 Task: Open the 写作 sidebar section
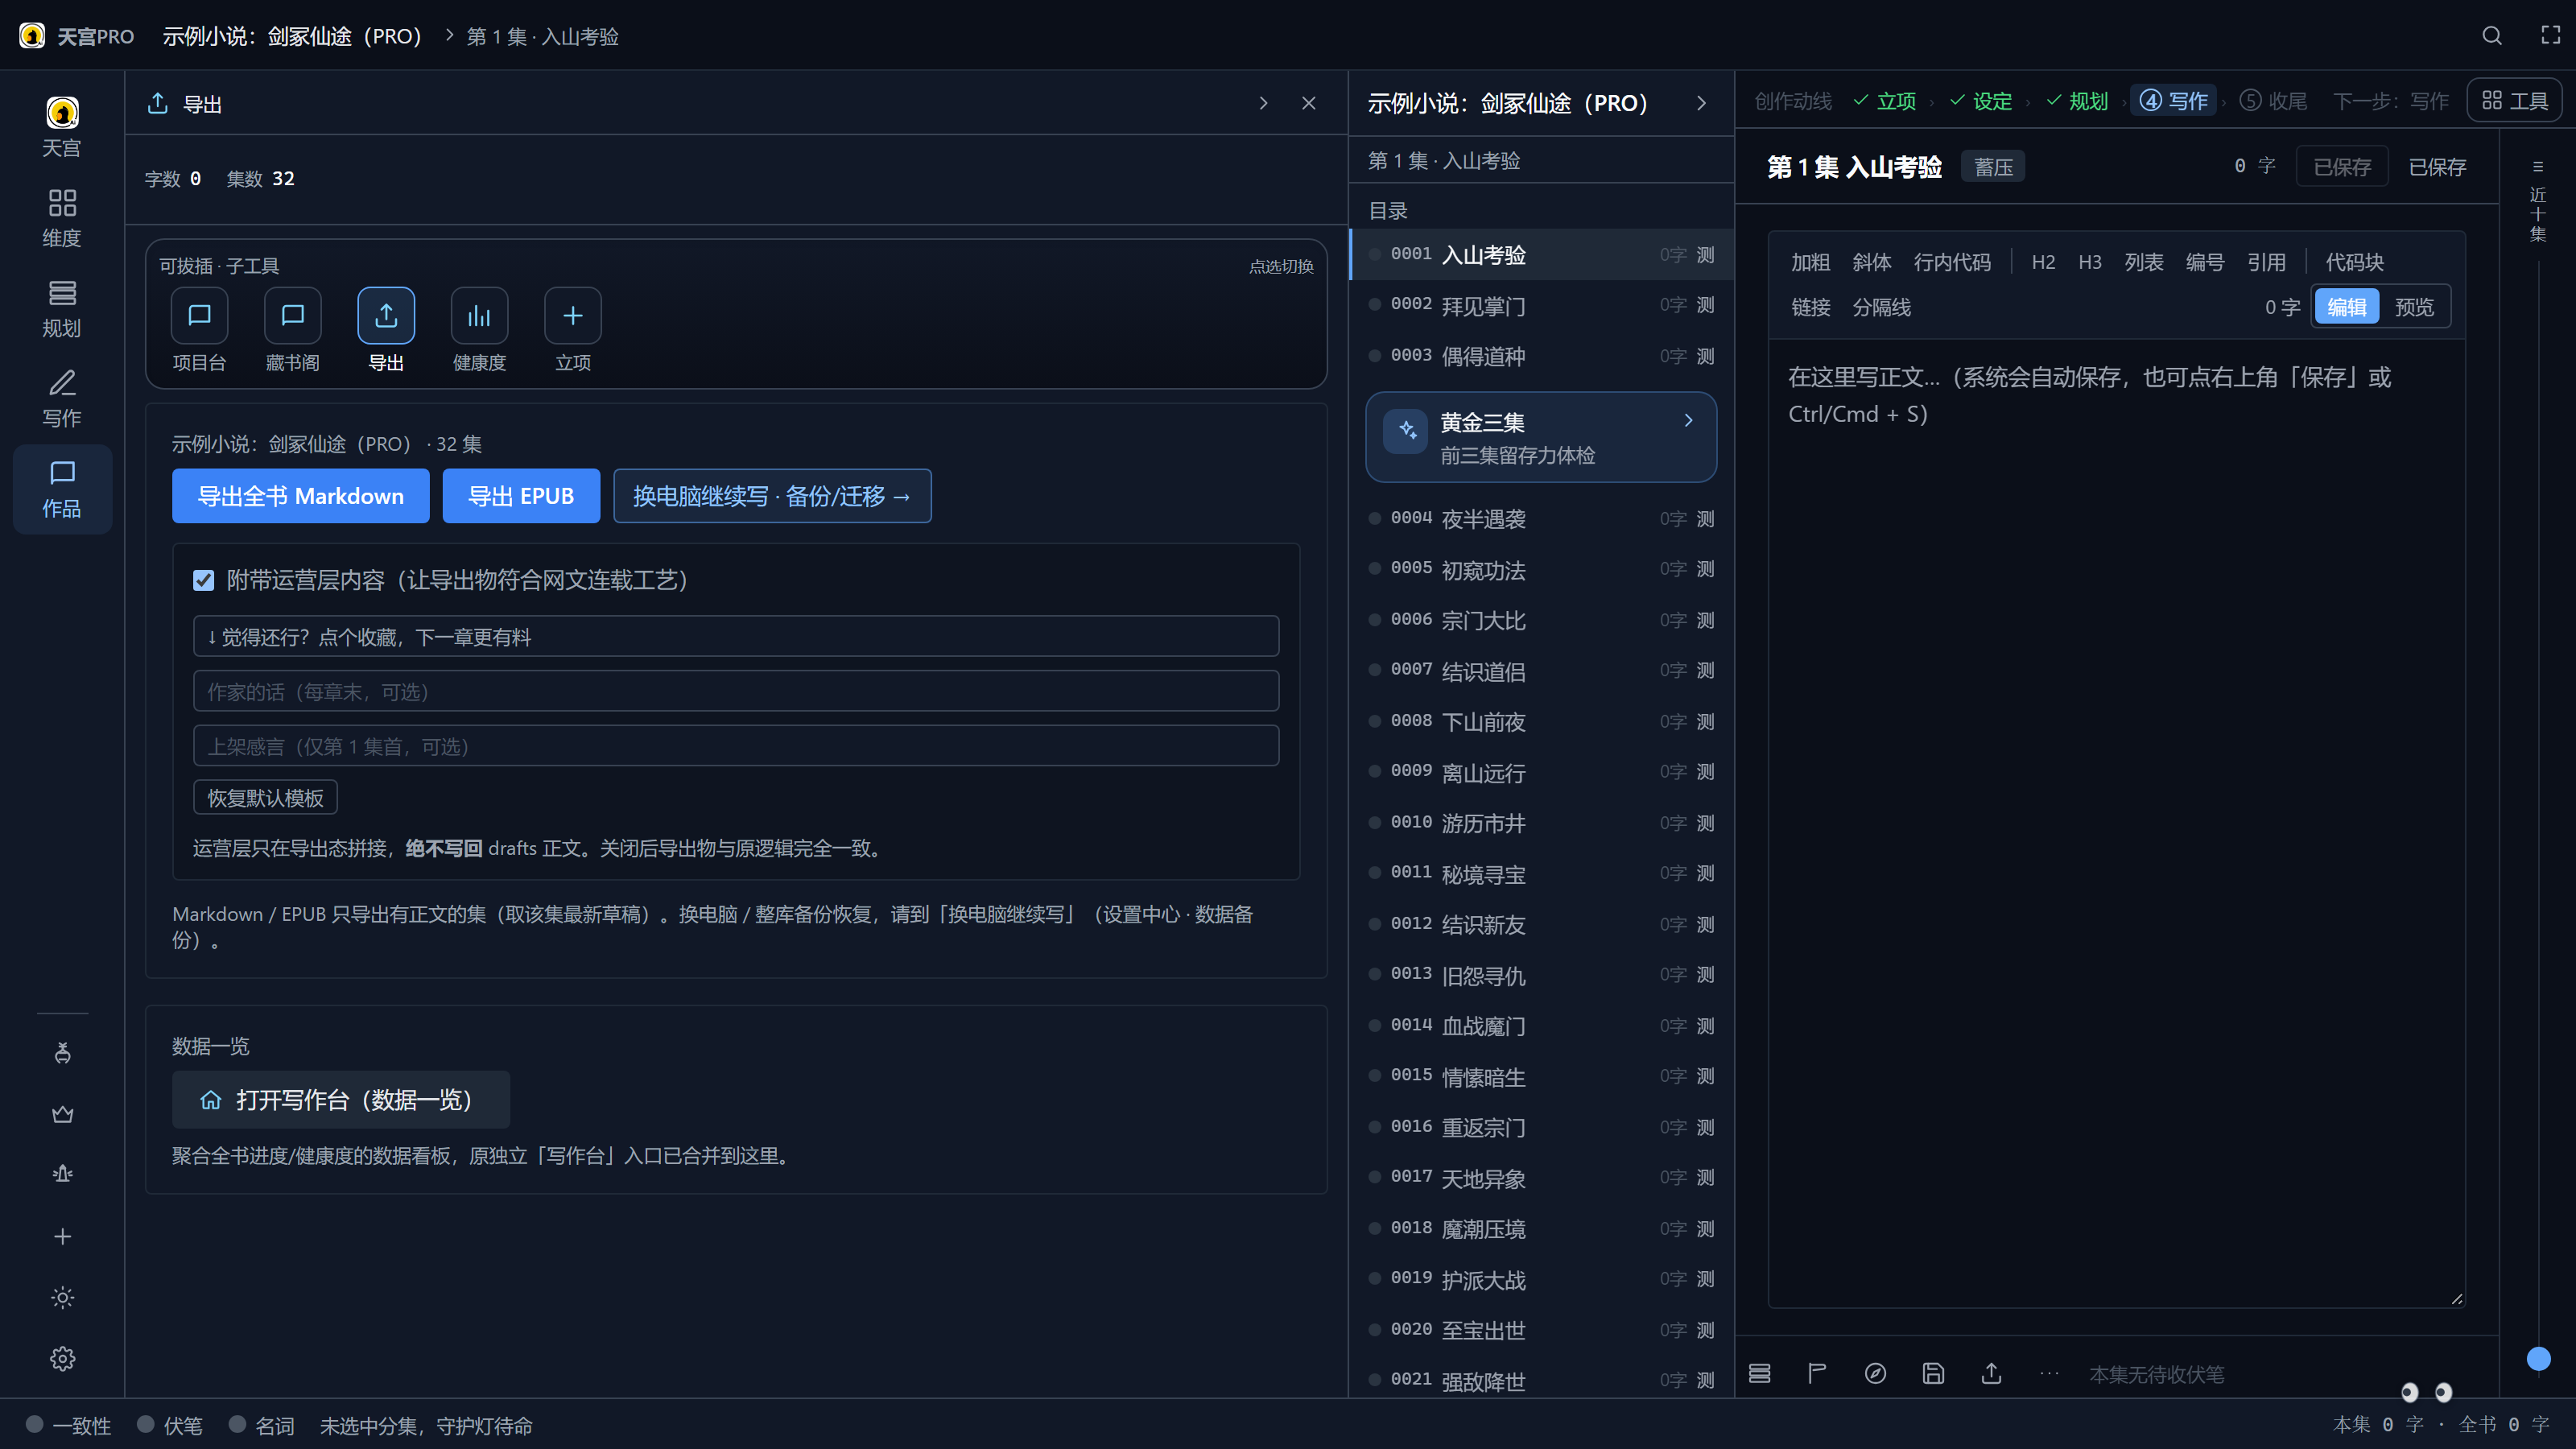(x=62, y=397)
